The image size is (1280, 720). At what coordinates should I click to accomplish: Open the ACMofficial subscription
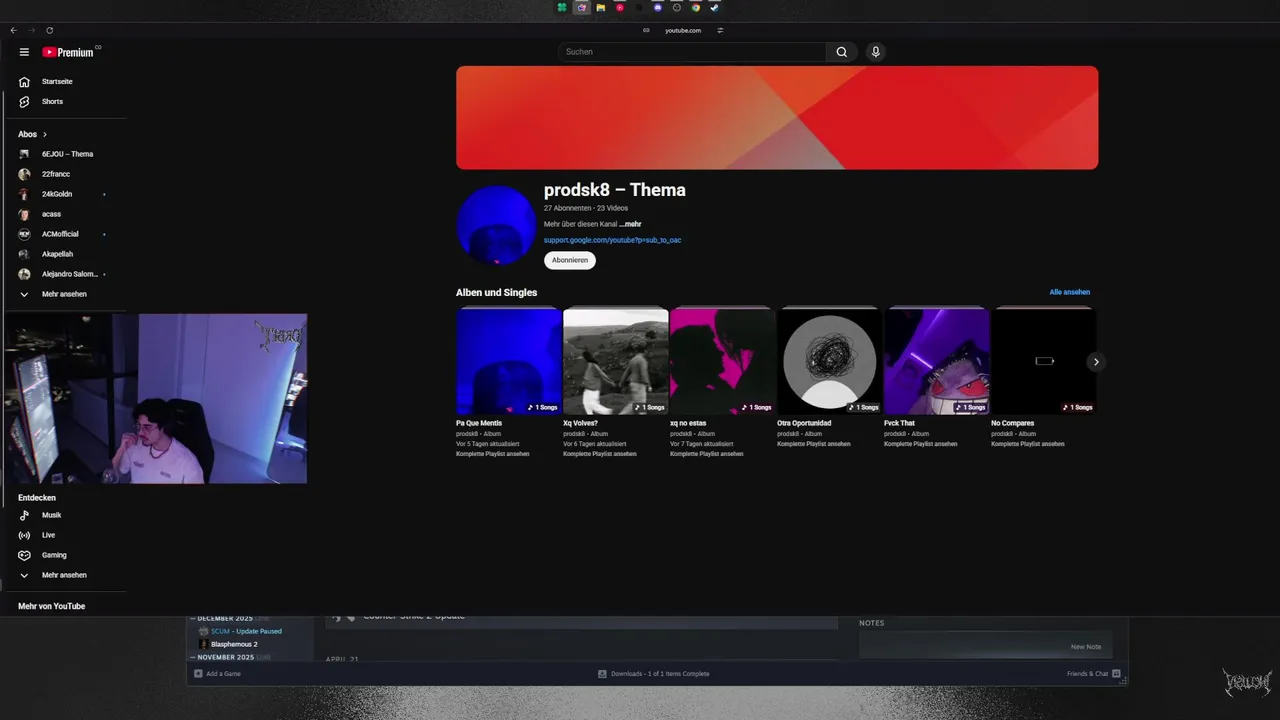point(60,234)
